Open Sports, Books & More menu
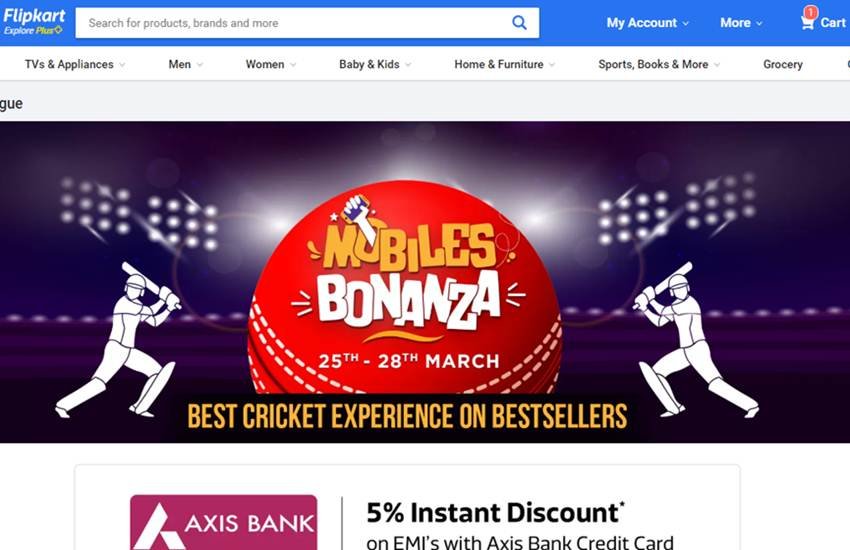Viewport: 850px width, 550px height. click(x=659, y=64)
